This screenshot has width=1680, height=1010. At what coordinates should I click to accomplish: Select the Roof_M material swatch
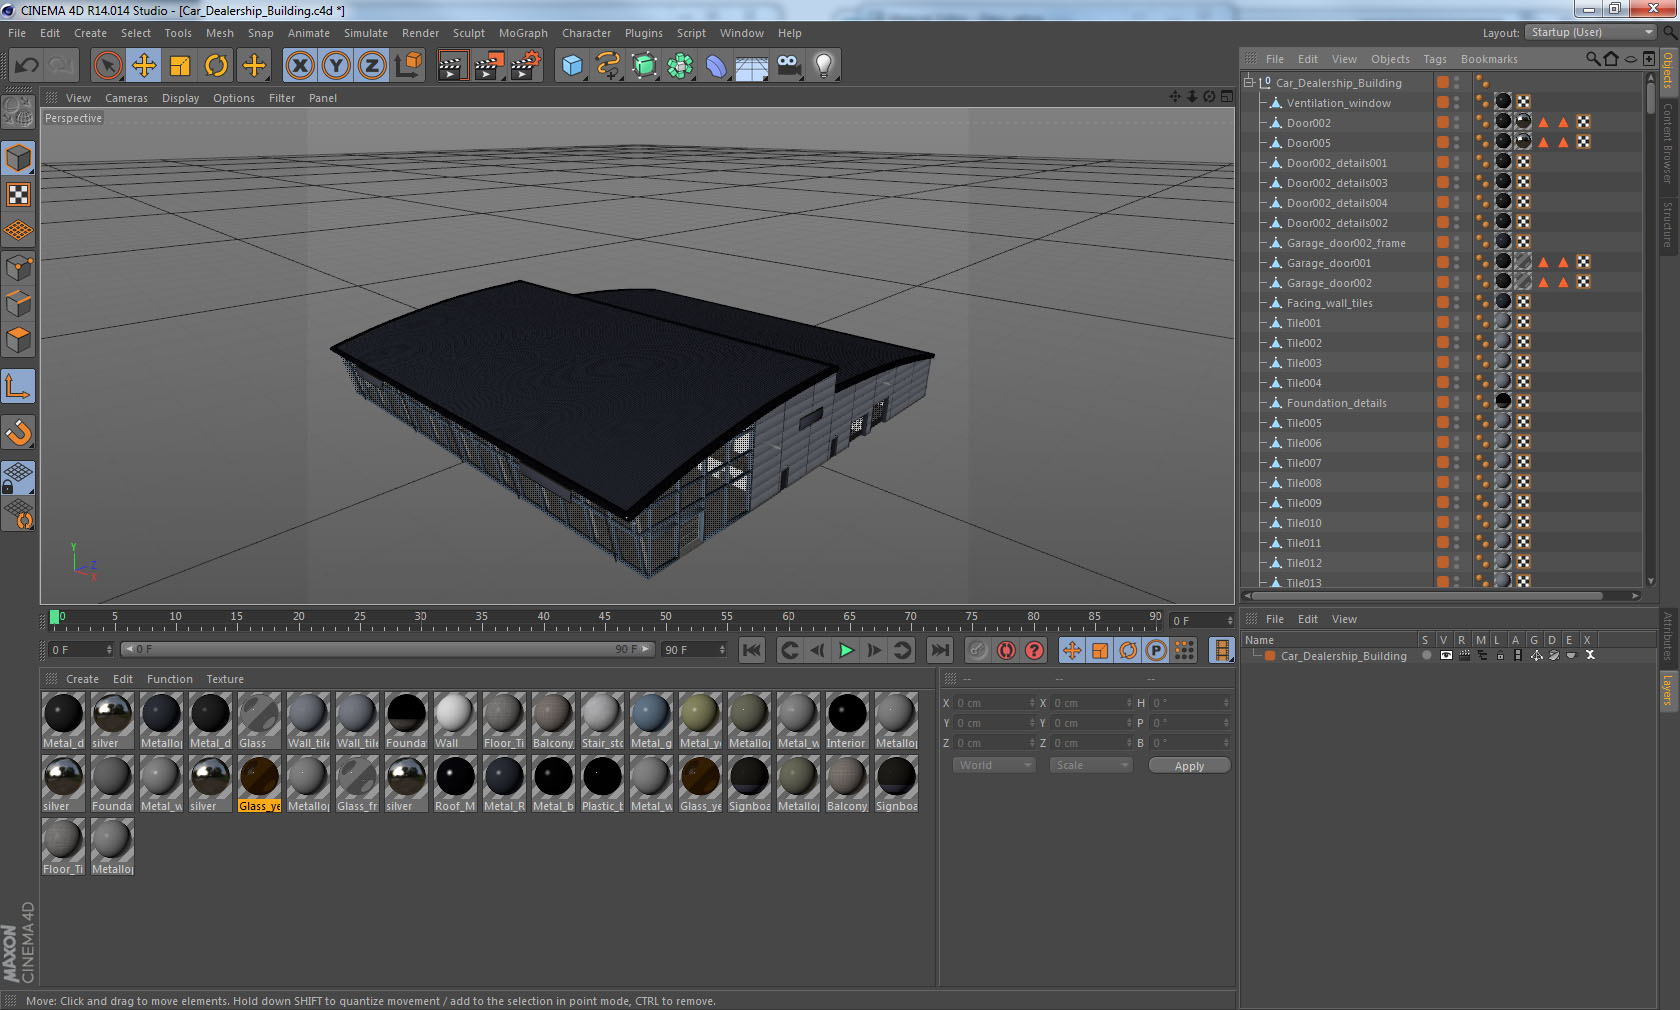[455, 783]
